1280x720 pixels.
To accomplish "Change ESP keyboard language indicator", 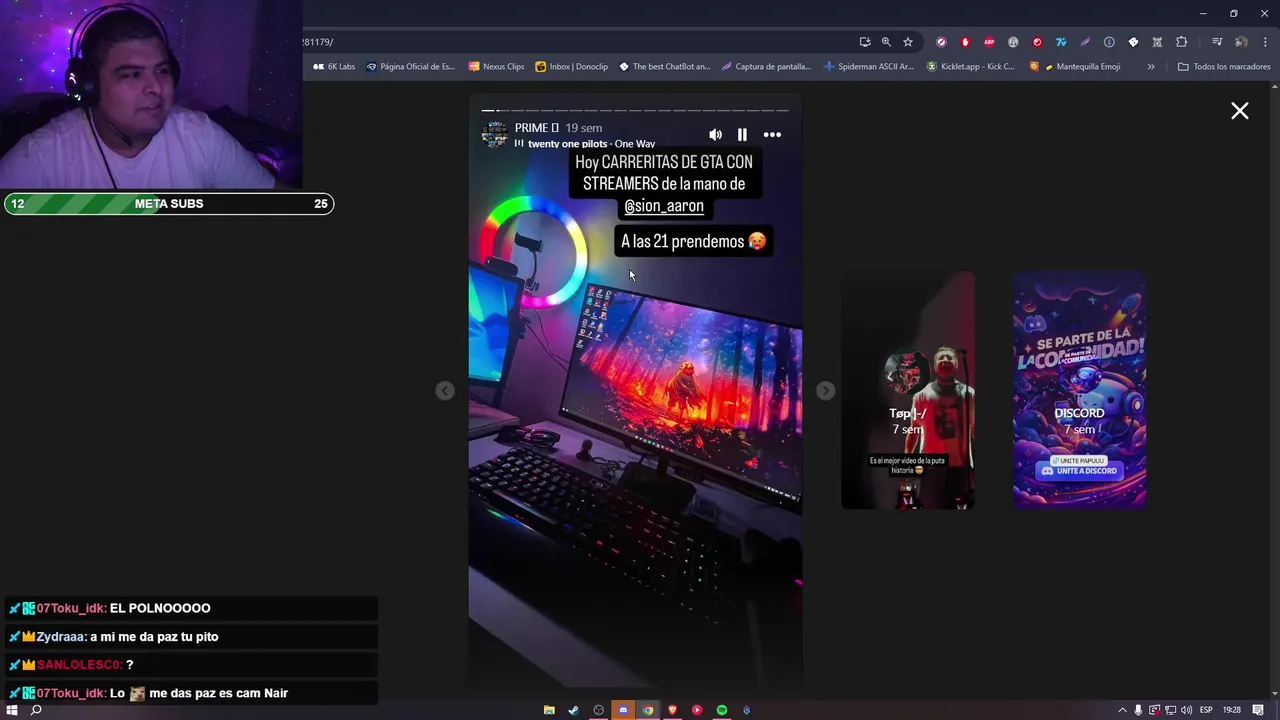I will pos(1206,710).
